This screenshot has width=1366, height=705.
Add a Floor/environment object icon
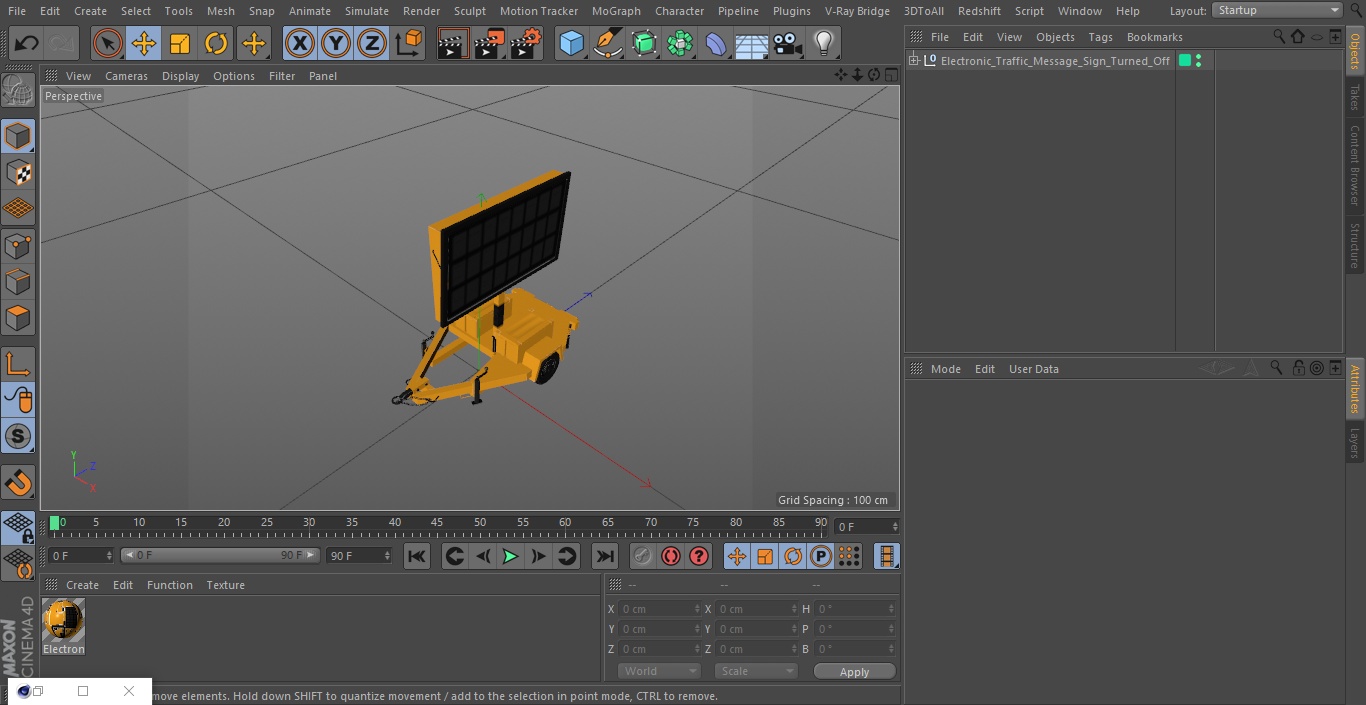click(752, 44)
